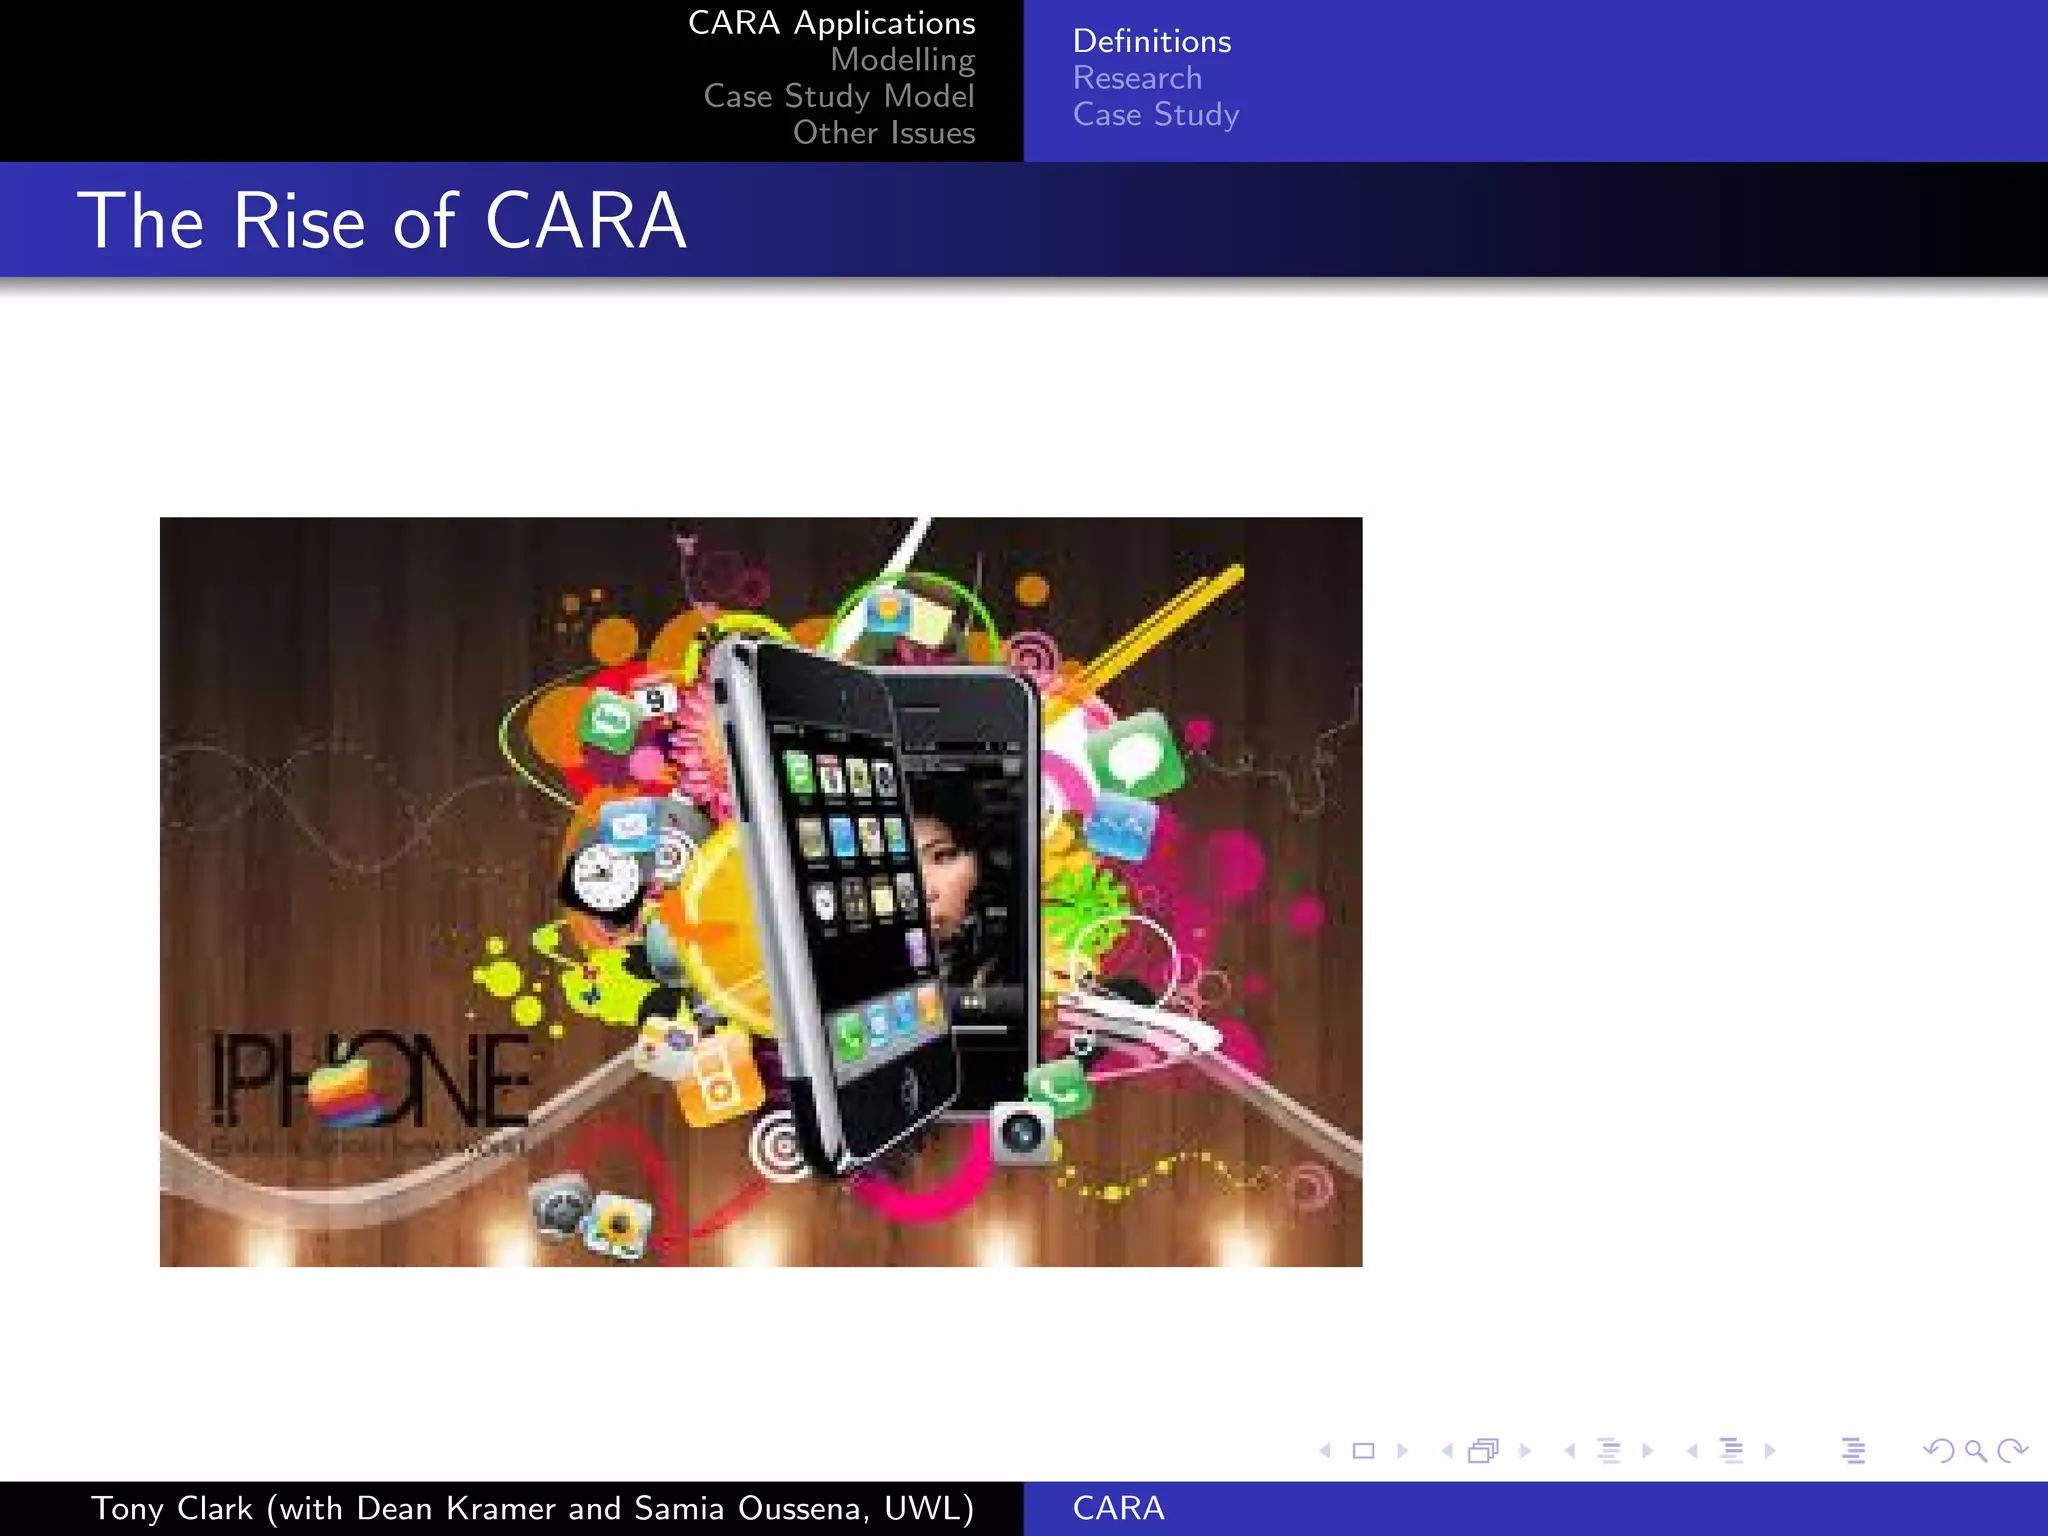
Task: Jump to CARA Applications section
Action: point(832,23)
